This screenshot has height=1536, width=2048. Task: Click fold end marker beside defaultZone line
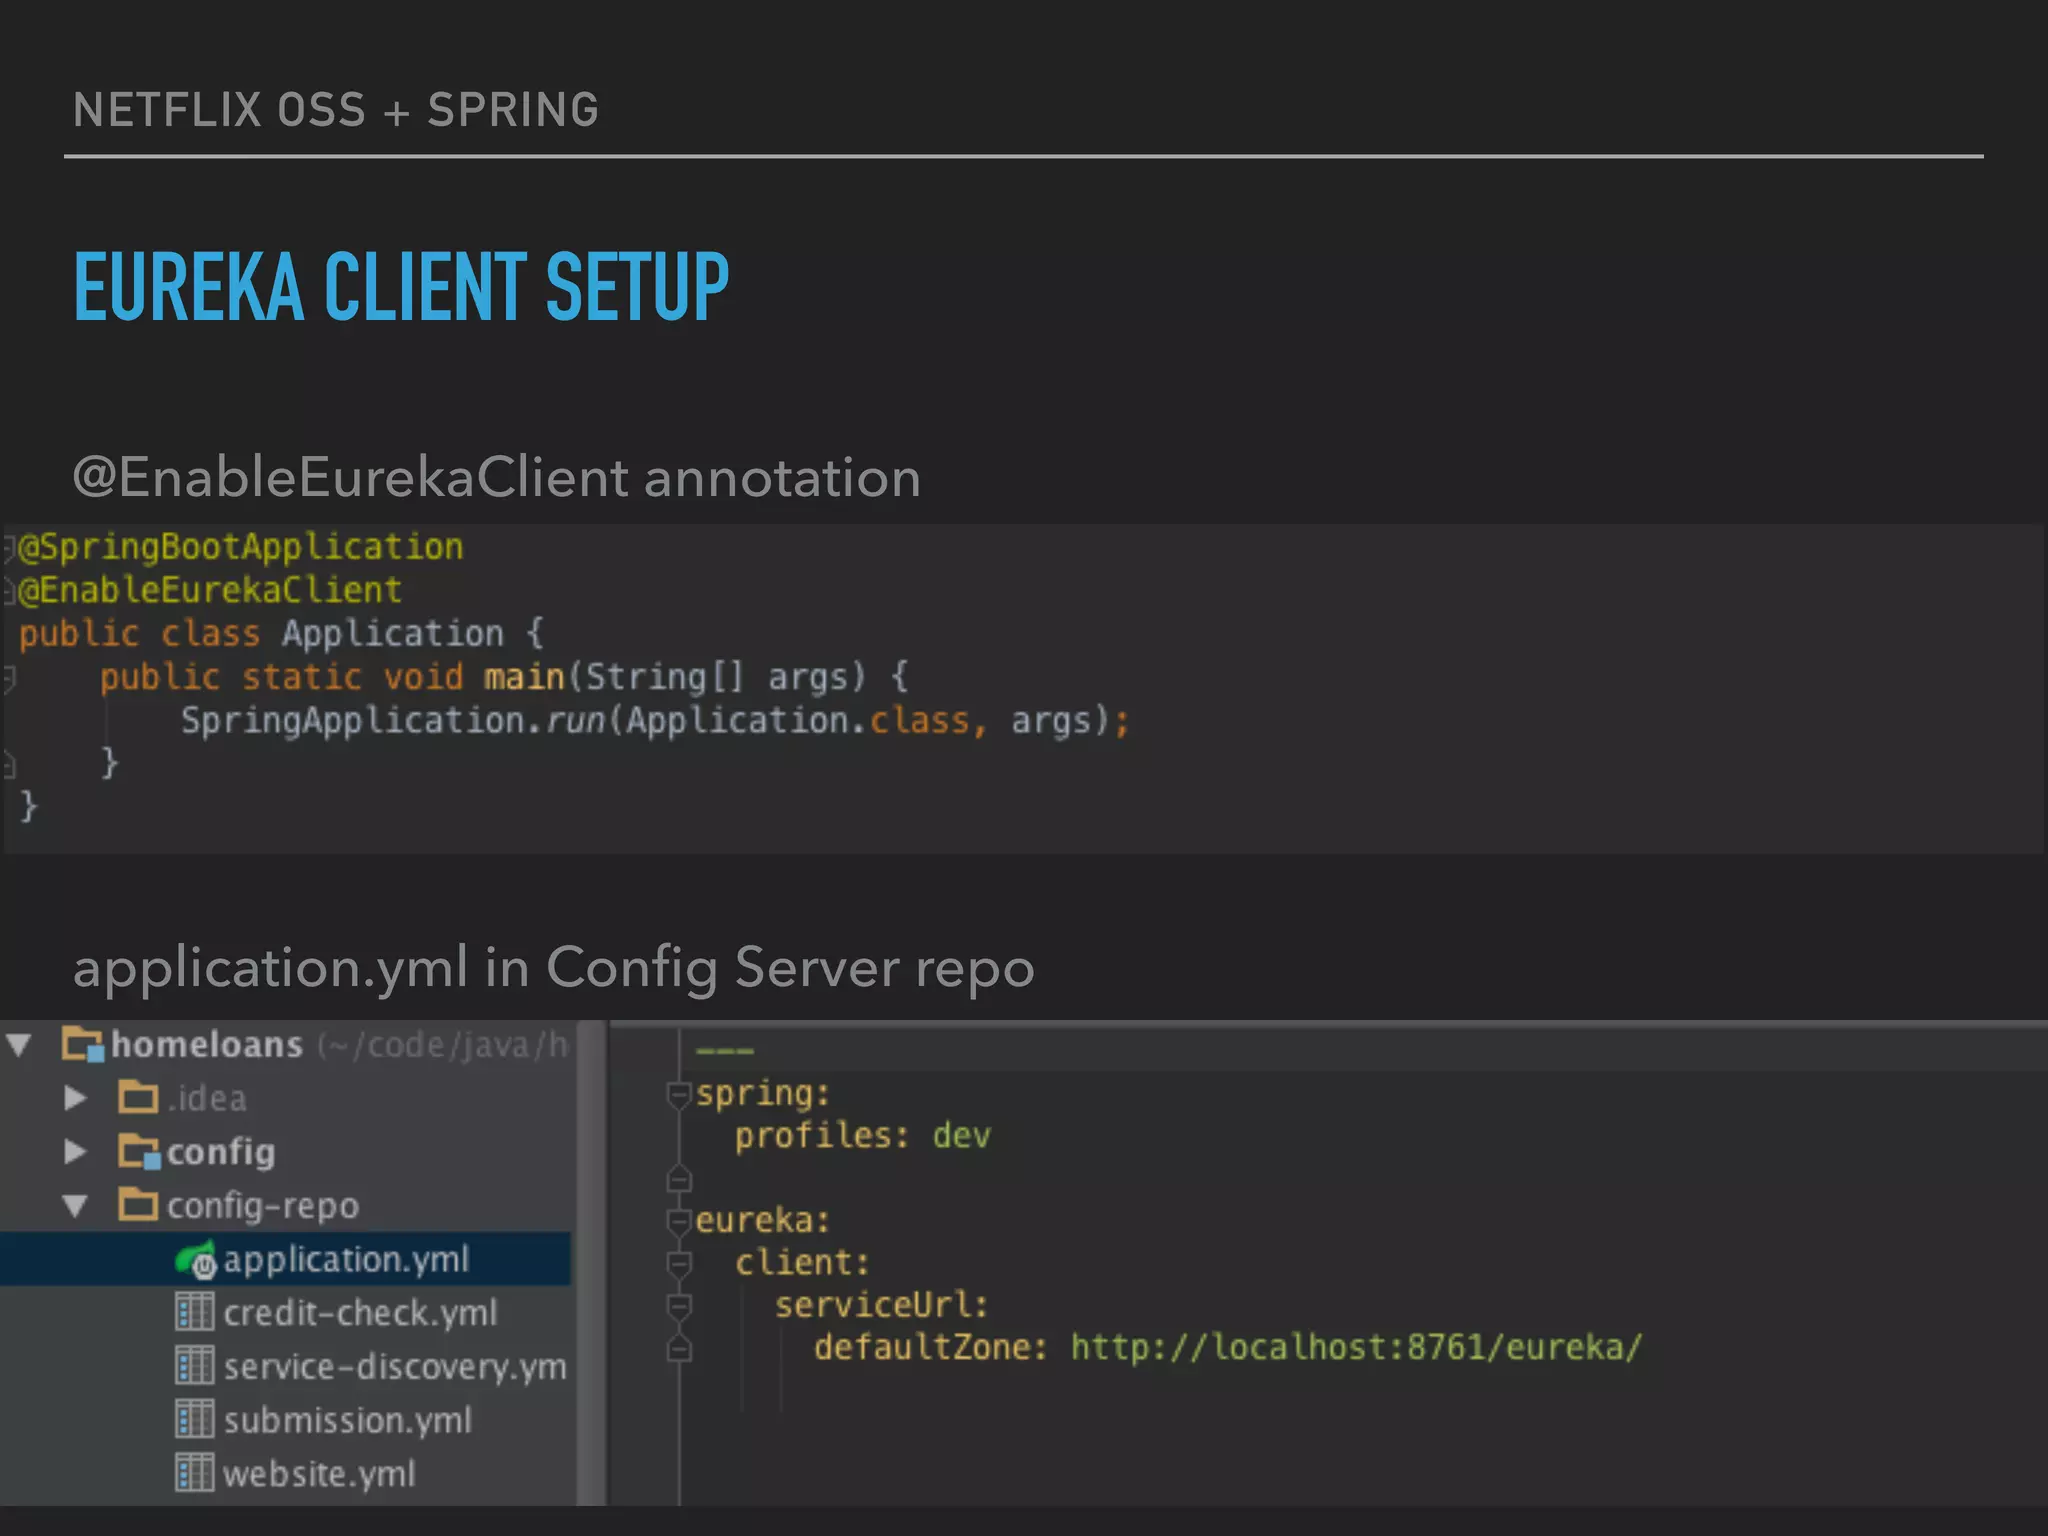pos(679,1349)
